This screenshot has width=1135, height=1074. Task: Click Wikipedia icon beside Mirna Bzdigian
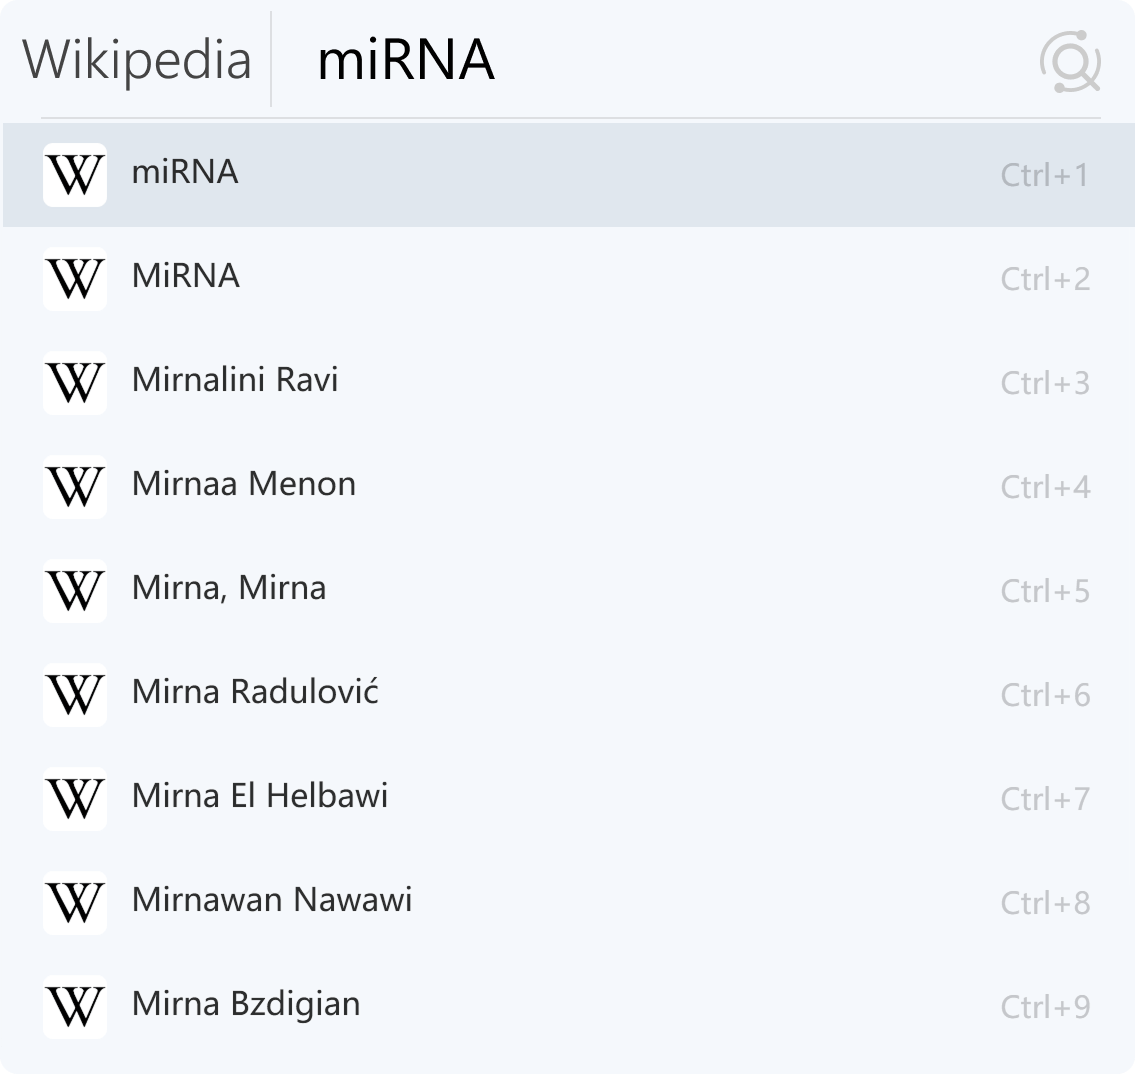(75, 1007)
